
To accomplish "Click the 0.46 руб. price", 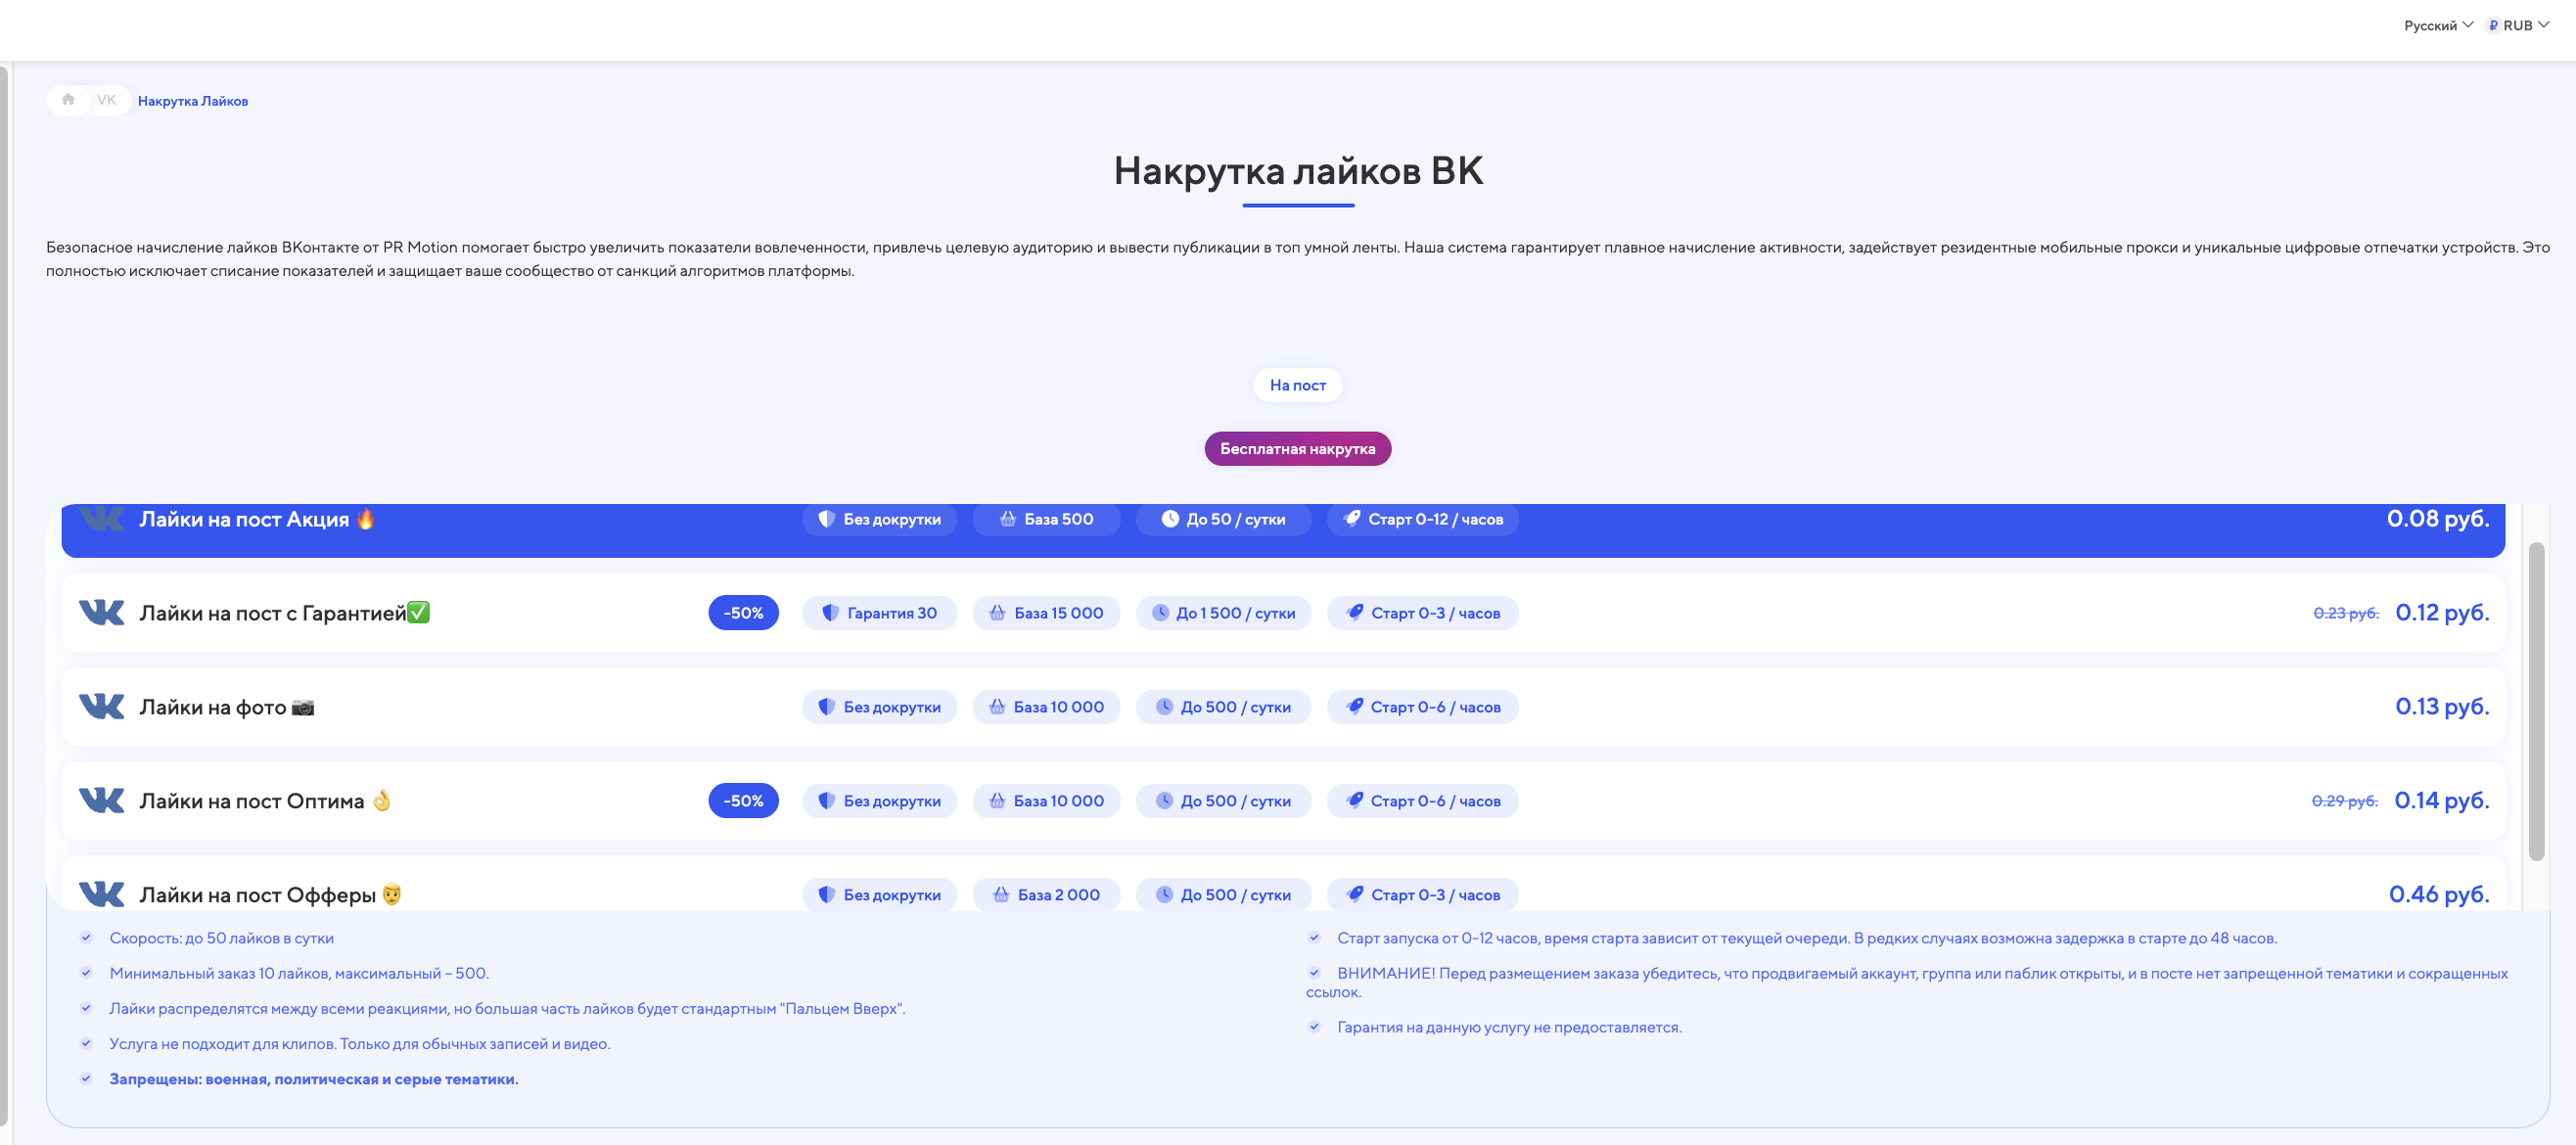I will coord(2439,894).
